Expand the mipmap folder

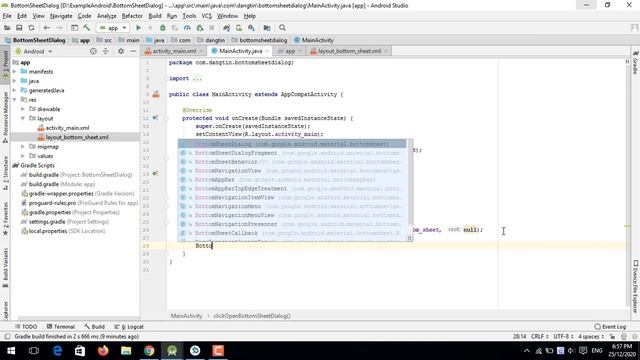coord(23,147)
